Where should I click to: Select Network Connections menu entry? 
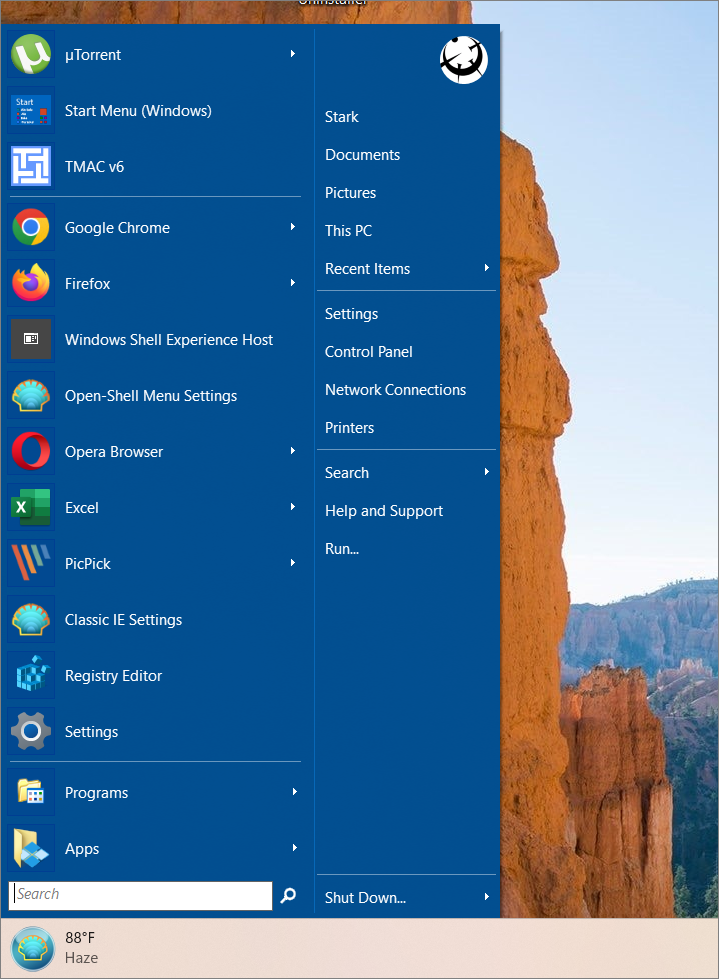pos(395,390)
